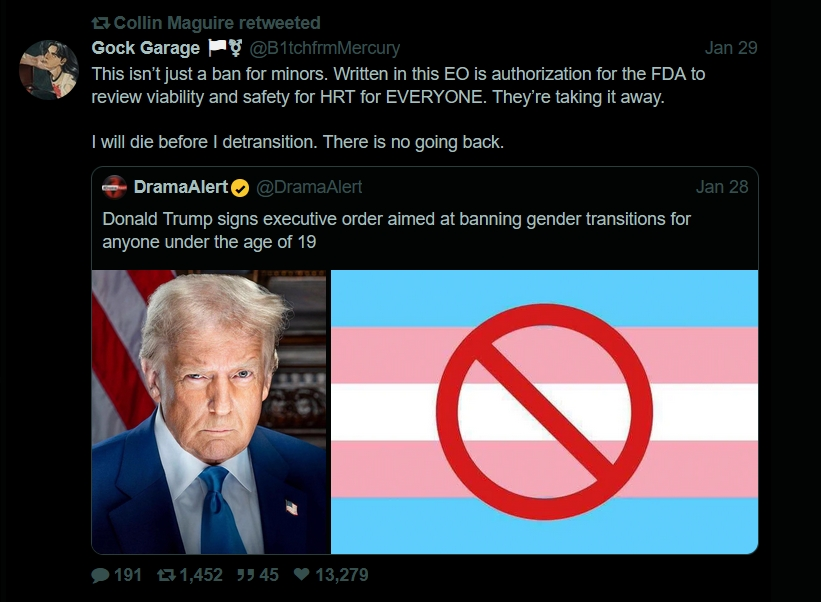Open DramaAlert's small profile avatar
821x602 pixels.
(x=114, y=187)
